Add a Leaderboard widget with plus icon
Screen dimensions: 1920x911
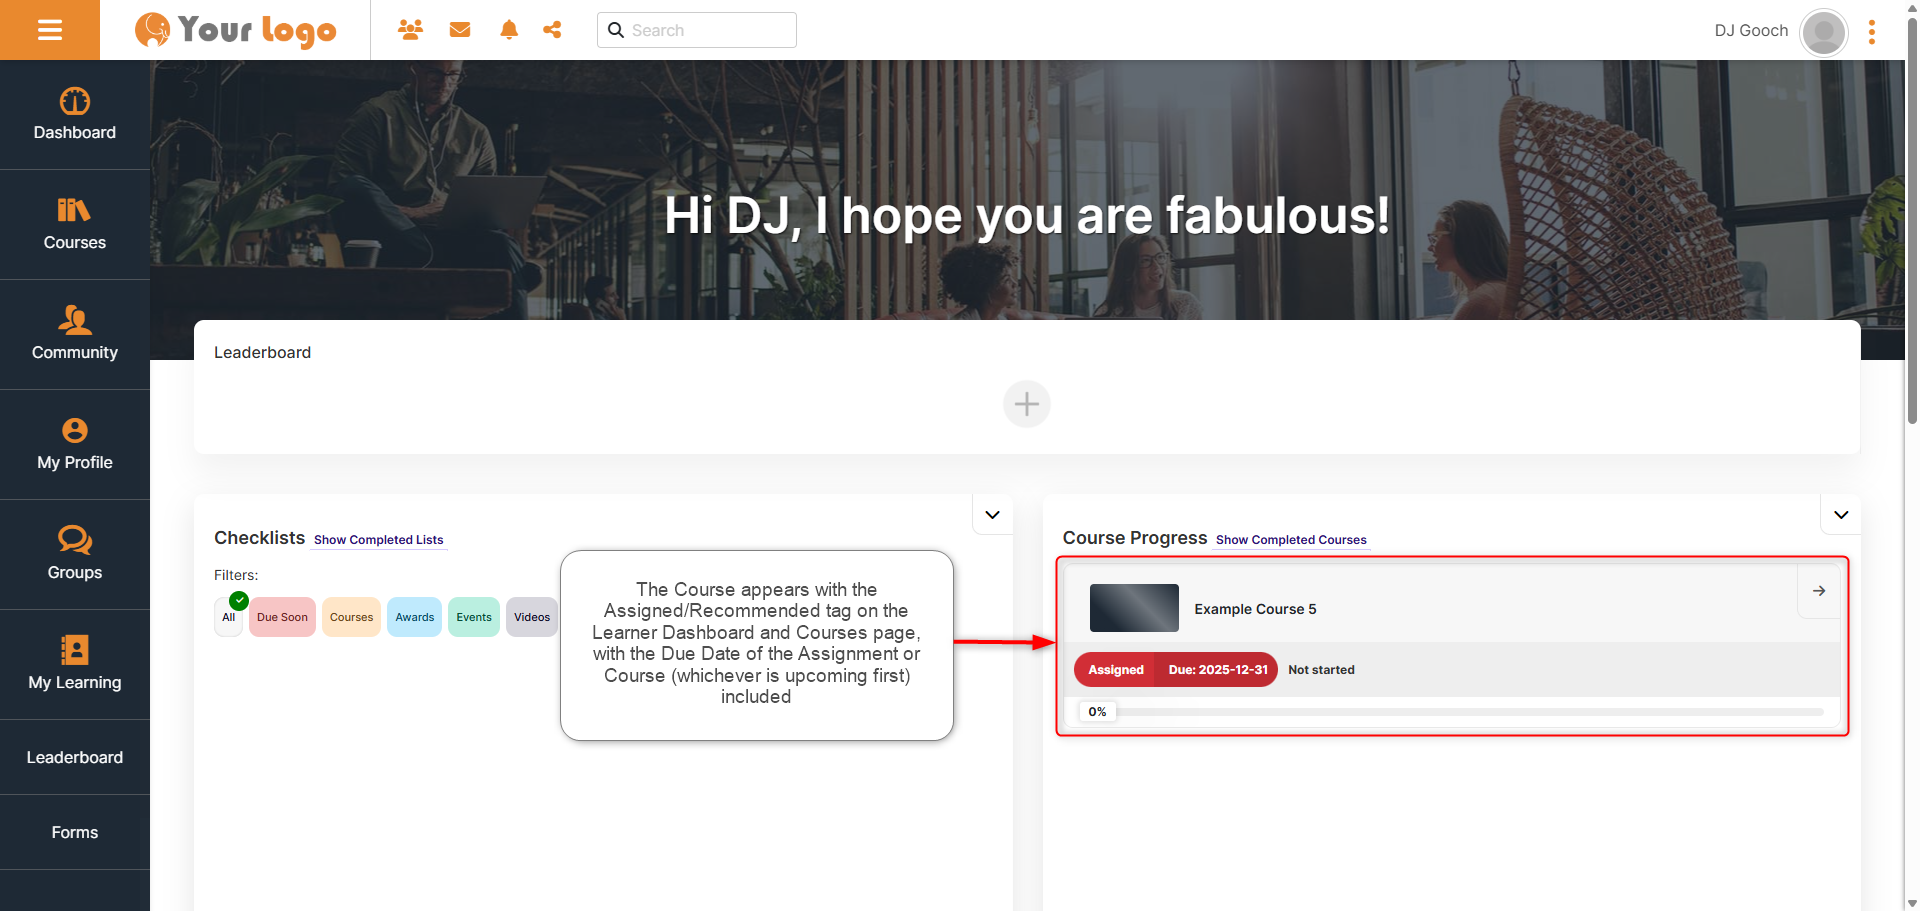1026,404
